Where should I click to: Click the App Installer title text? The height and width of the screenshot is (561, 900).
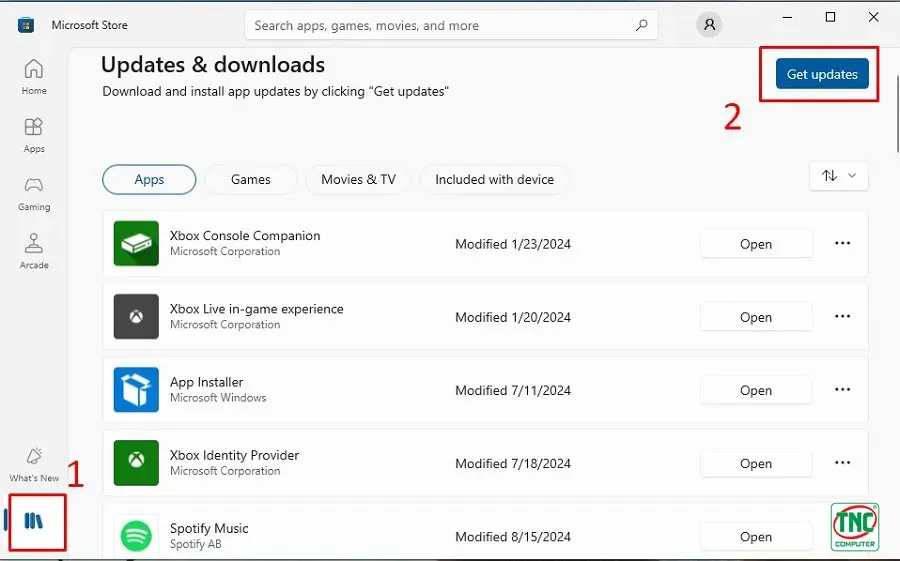pos(207,382)
